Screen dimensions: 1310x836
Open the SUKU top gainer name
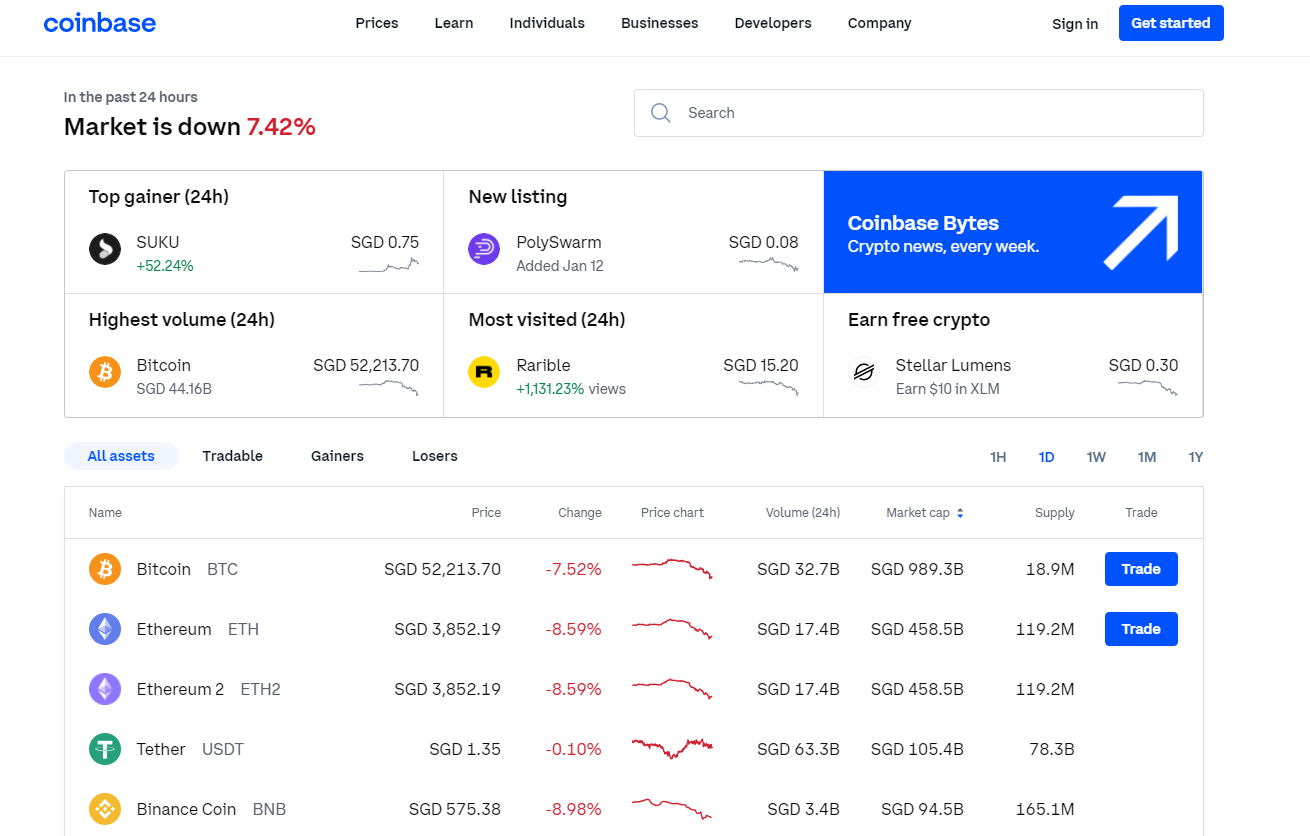(158, 242)
